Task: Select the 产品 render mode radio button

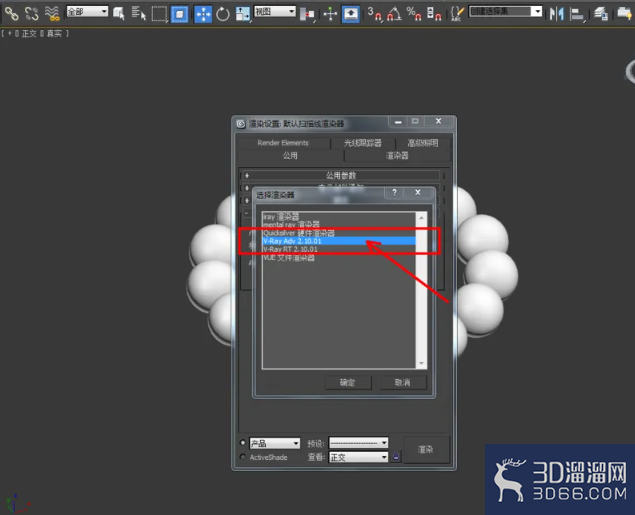Action: [x=243, y=442]
